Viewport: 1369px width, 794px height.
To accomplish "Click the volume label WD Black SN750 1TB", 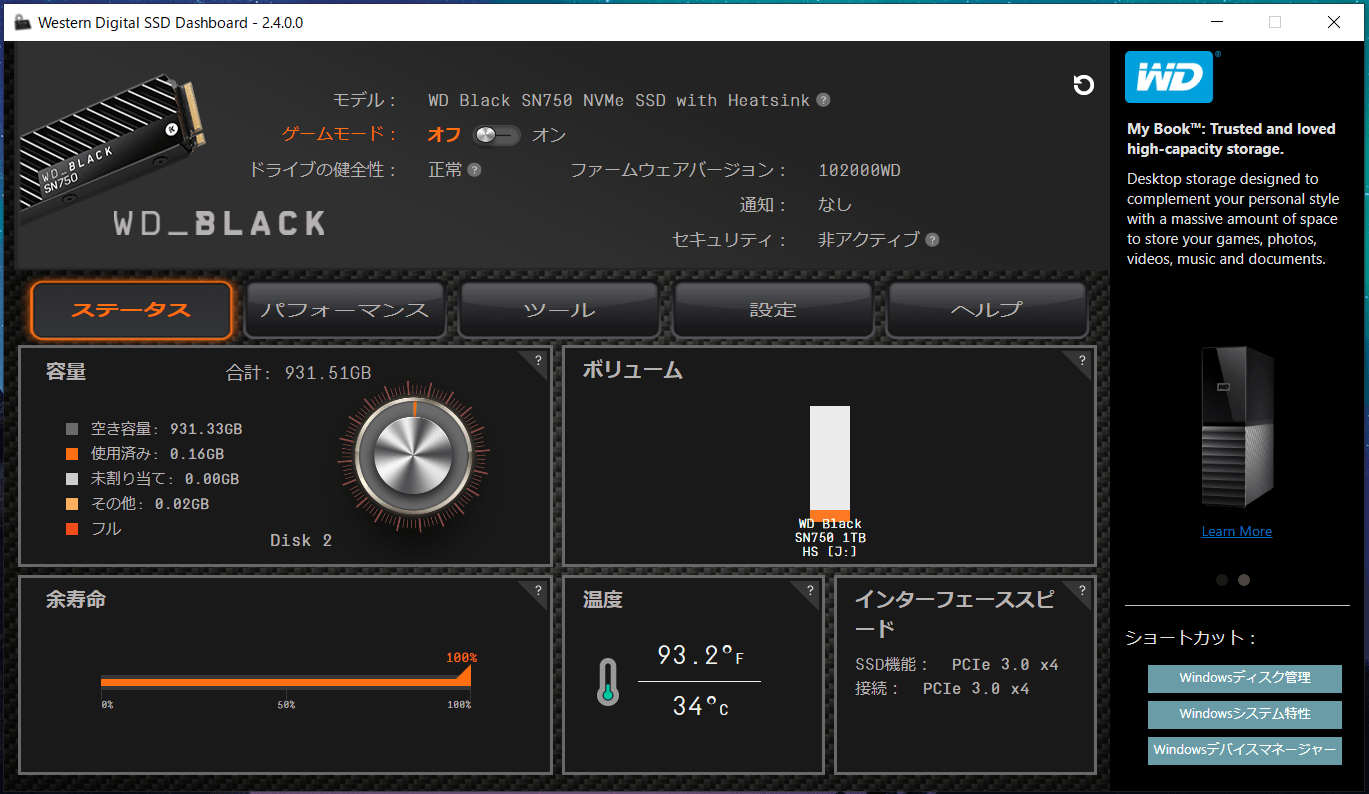I will 830,537.
